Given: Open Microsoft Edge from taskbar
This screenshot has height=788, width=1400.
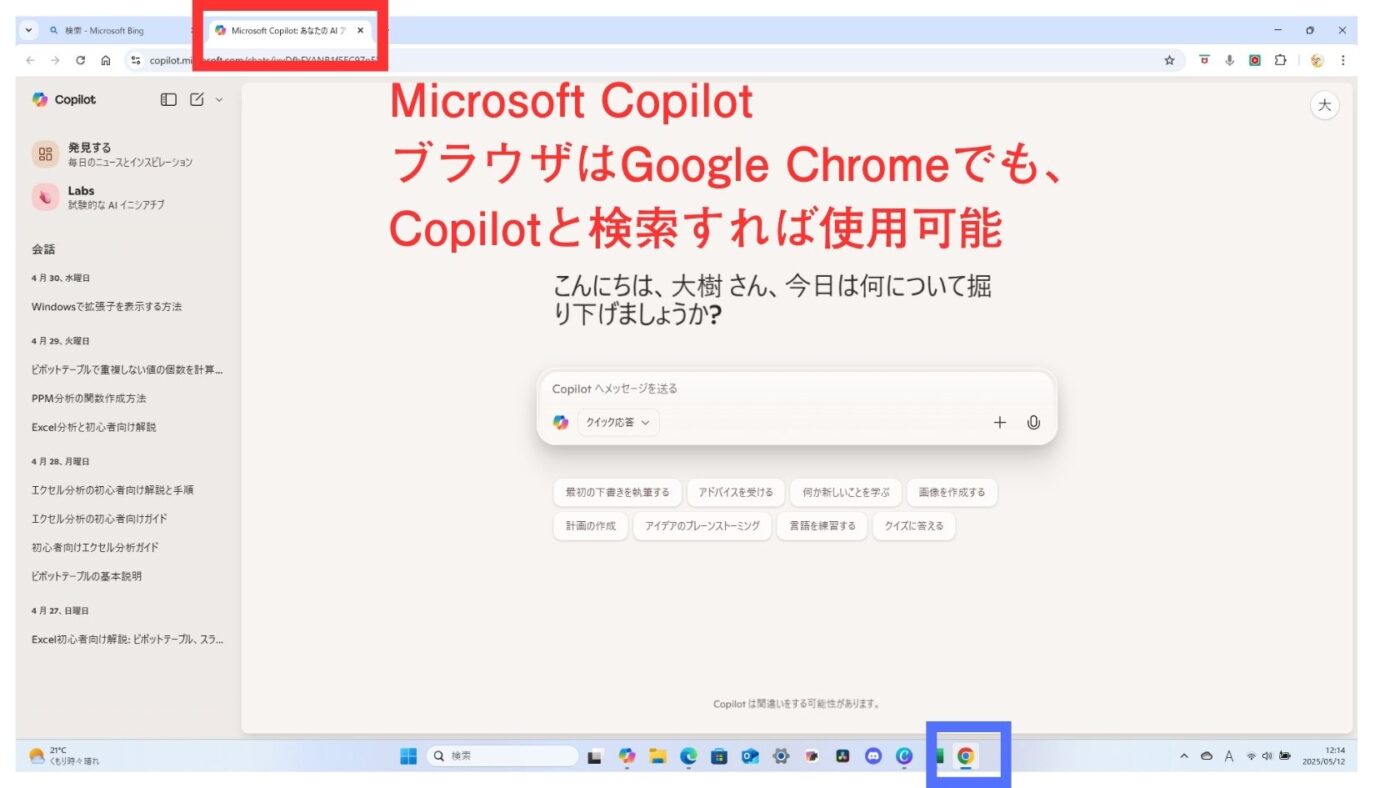Looking at the screenshot, I should coord(688,757).
